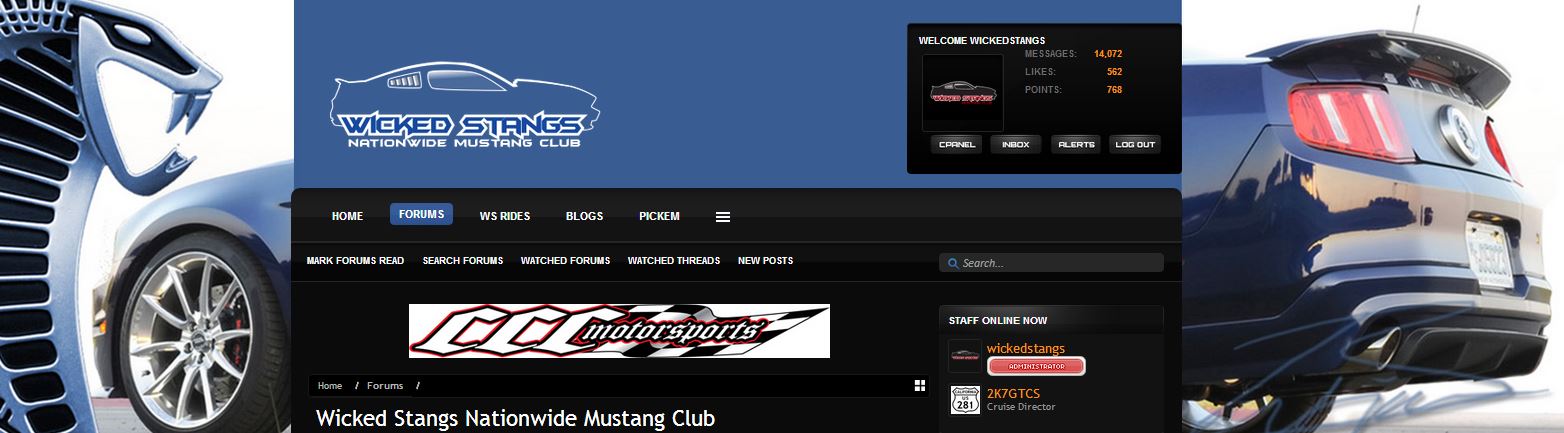Click the Wicked Stangs car logo
This screenshot has height=433, width=1564.
(x=464, y=107)
